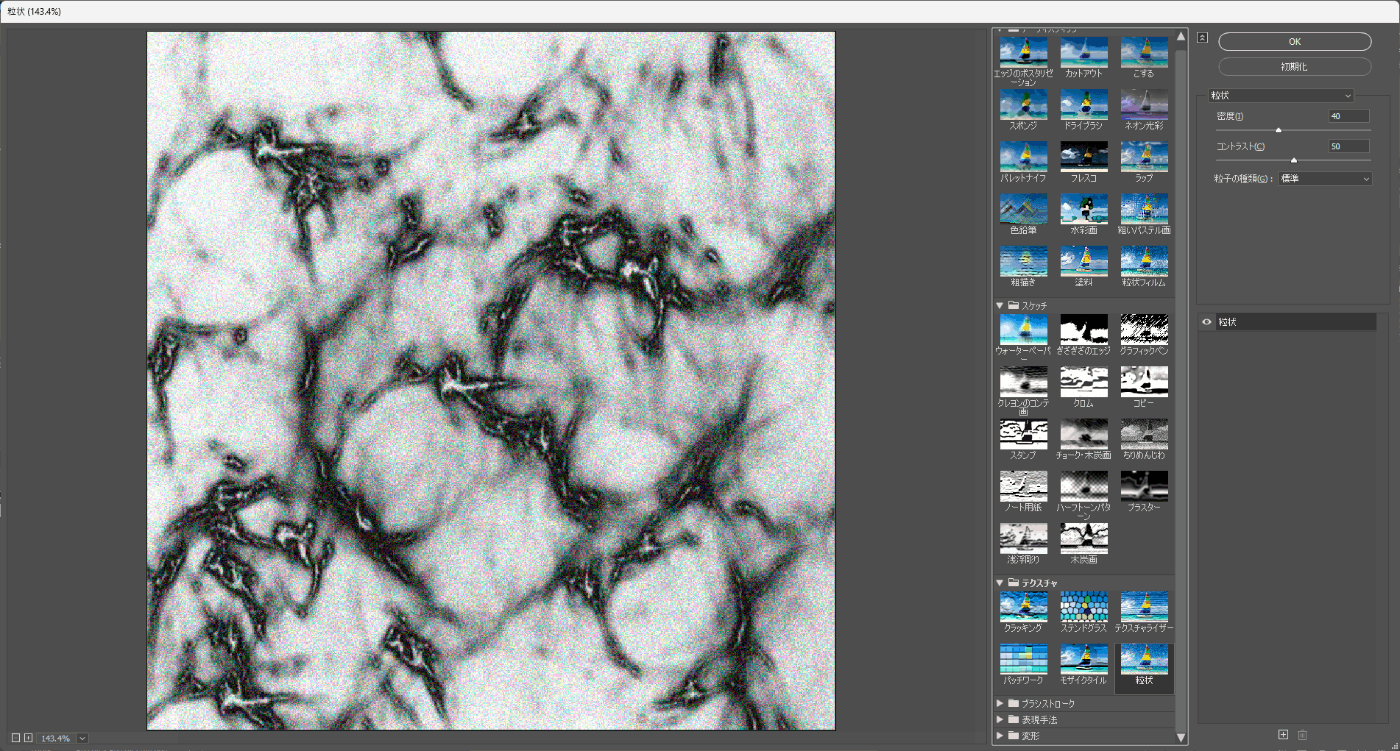This screenshot has width=1400, height=751.
Task: Collapse the スケッチ filter folder
Action: [1000, 304]
